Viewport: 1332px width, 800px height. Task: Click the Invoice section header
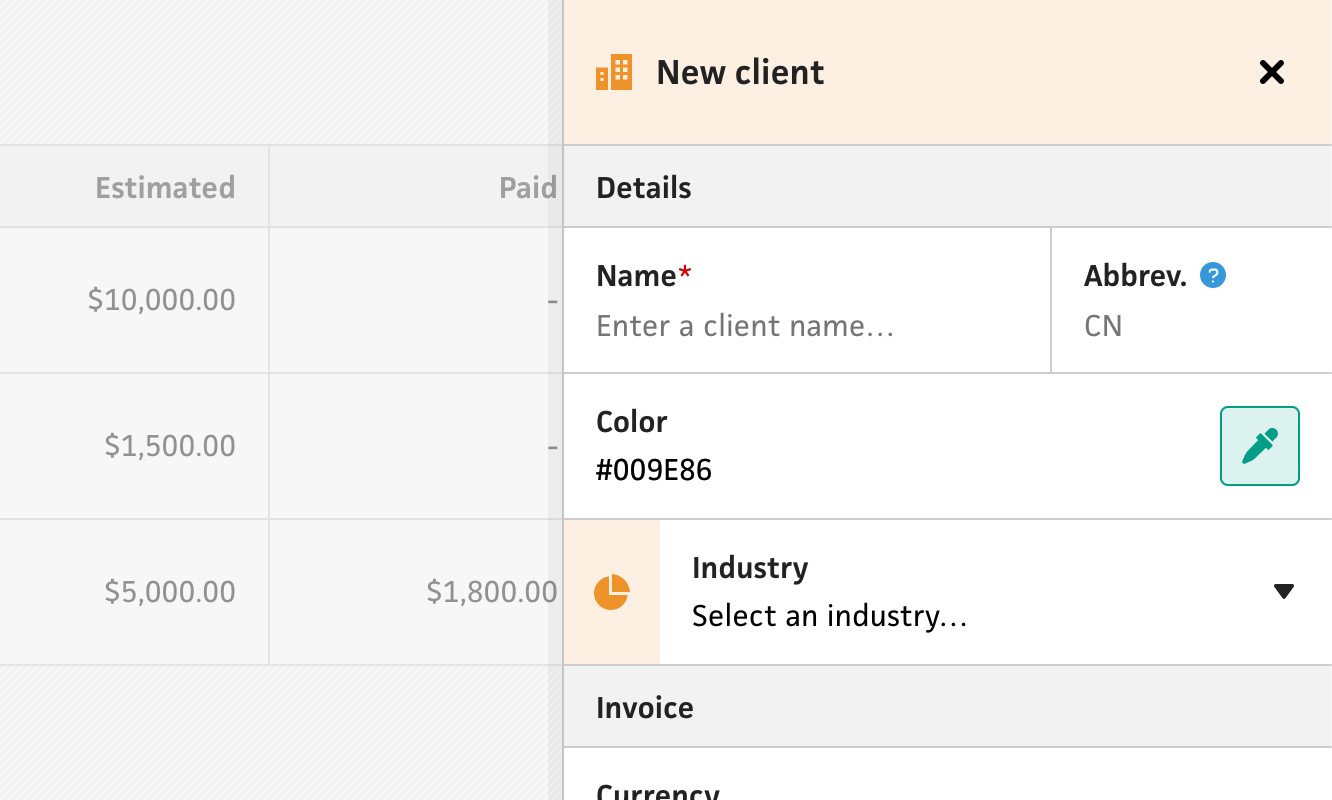(x=948, y=707)
